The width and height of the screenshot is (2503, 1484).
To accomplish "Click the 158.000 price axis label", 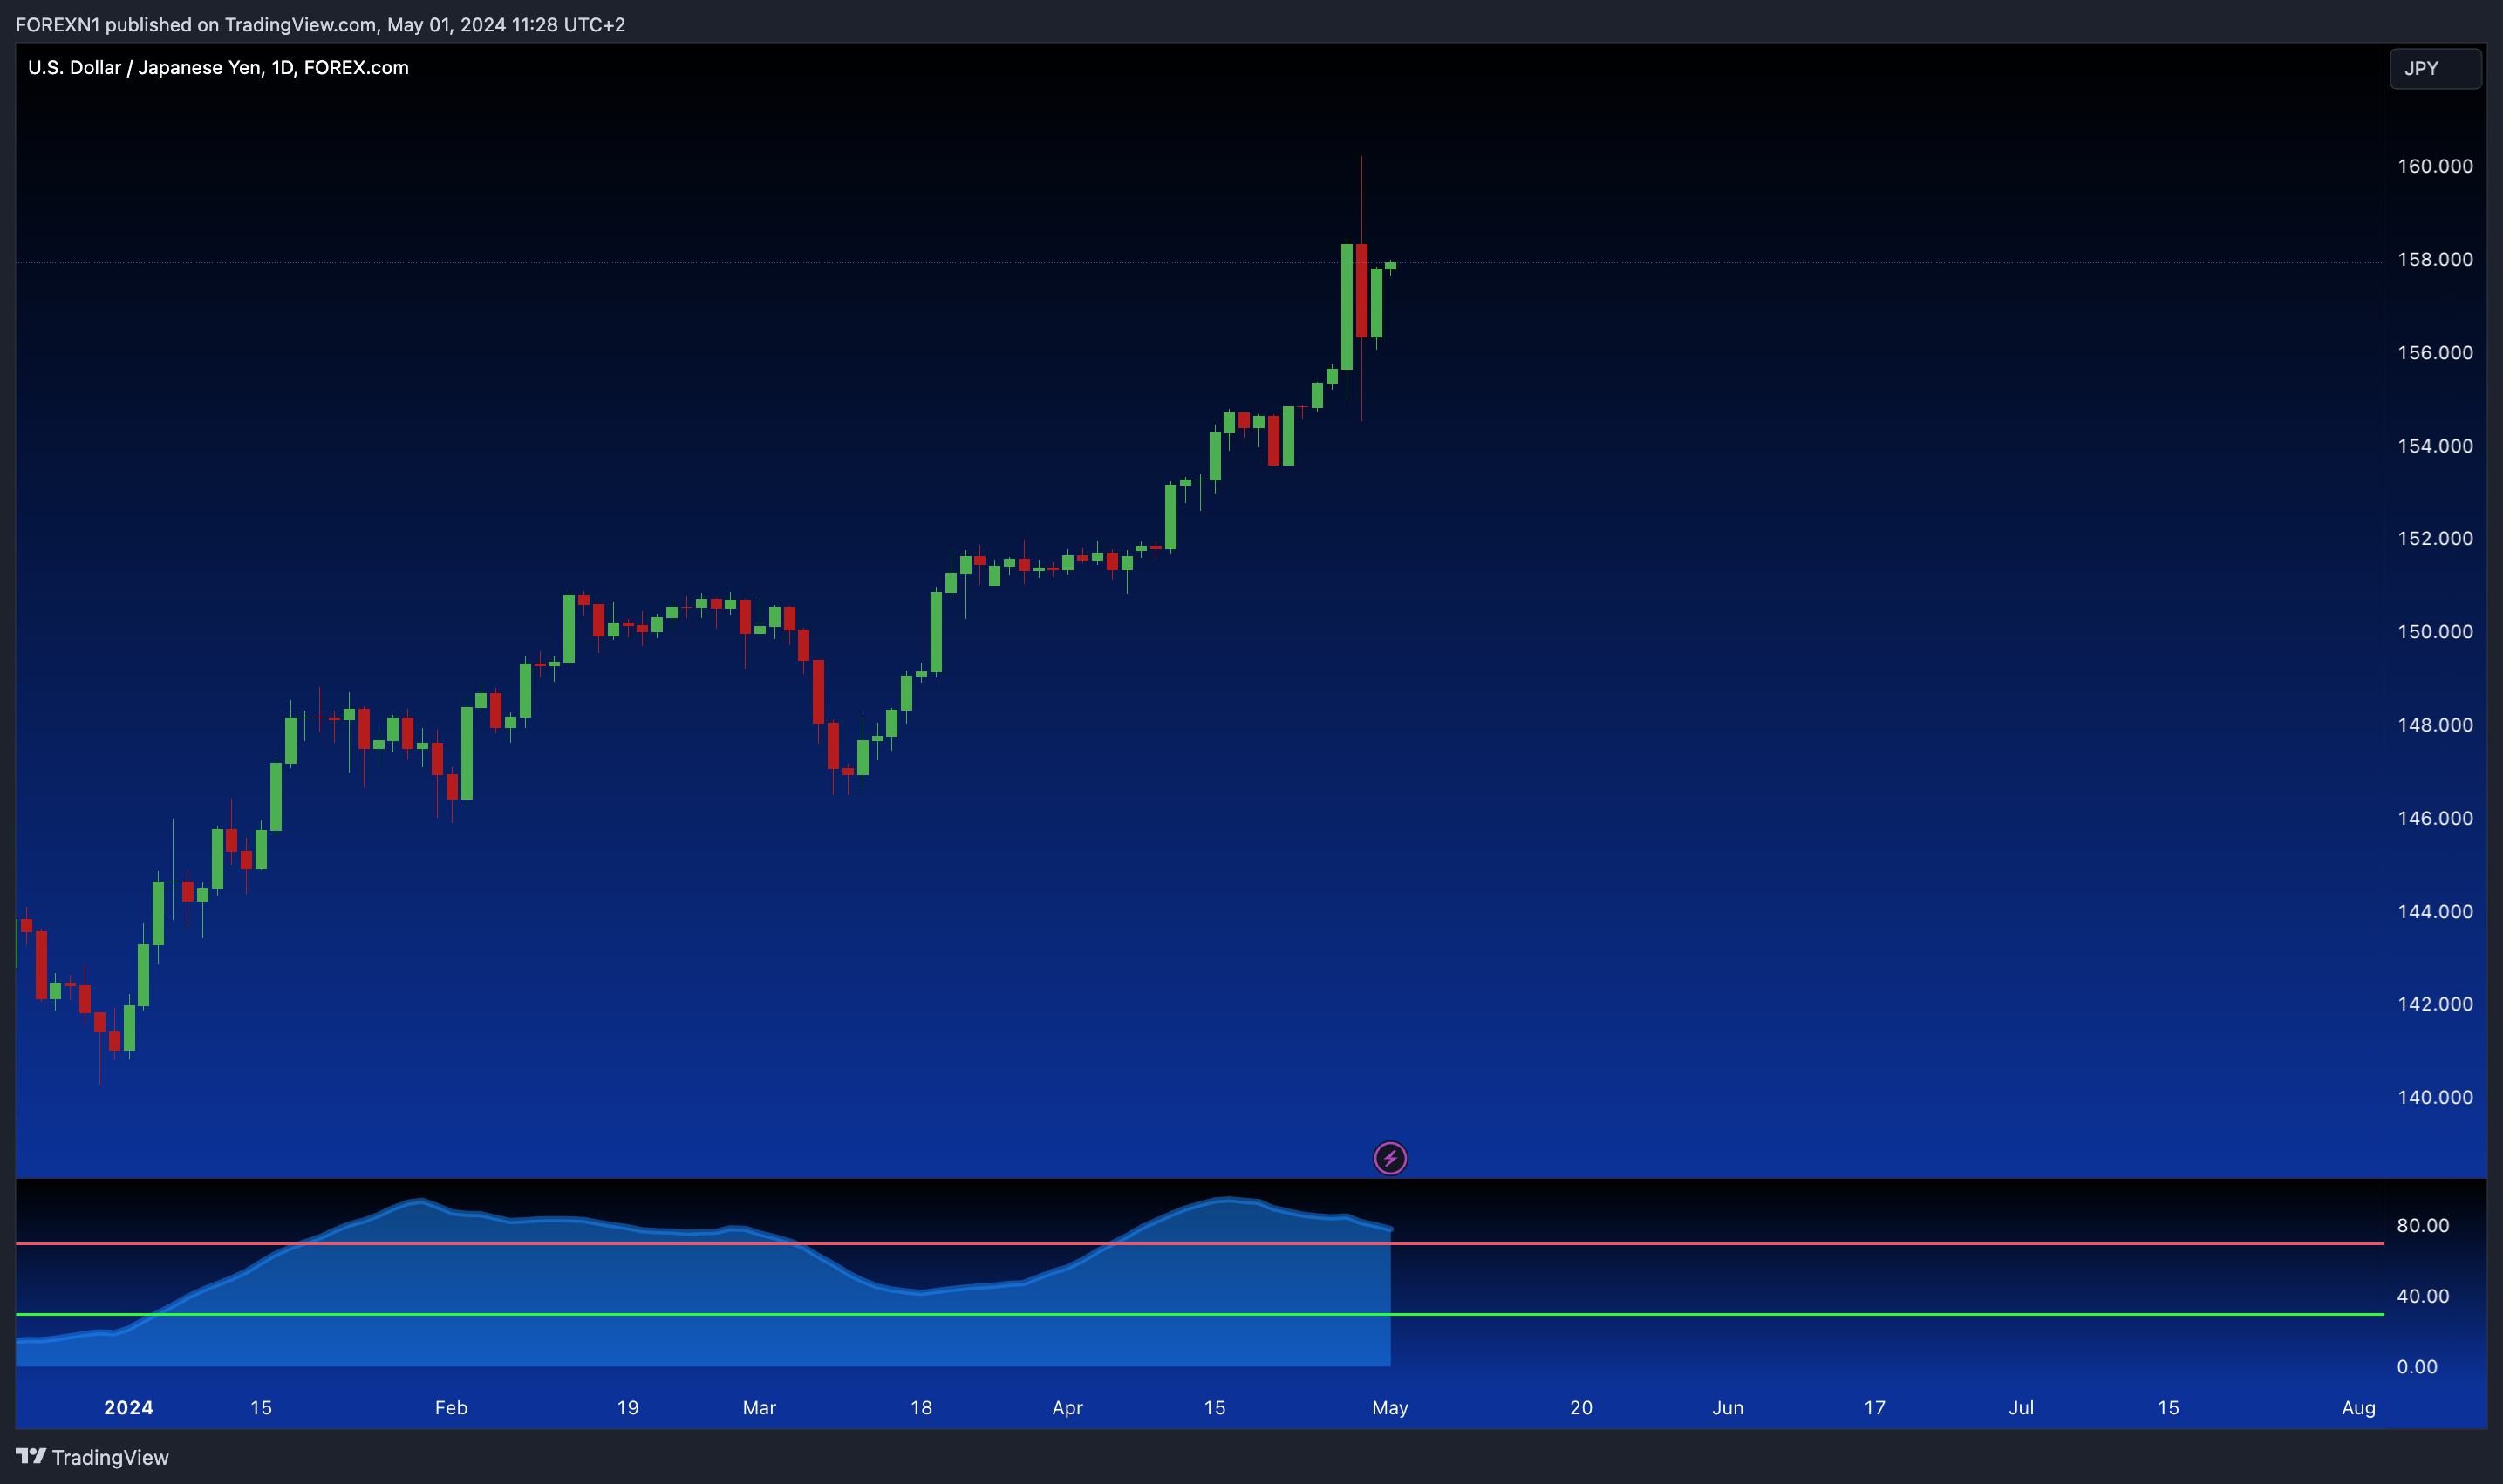I will [2435, 259].
